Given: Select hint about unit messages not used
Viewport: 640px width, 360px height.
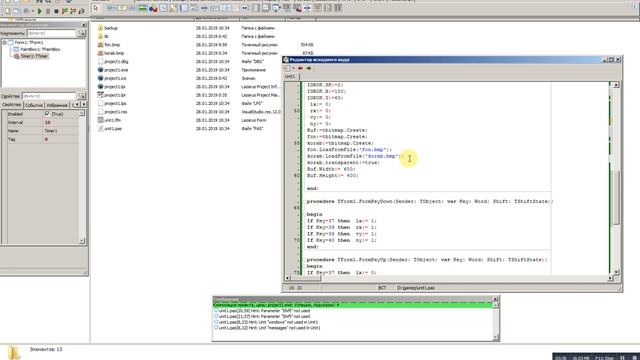Looking at the screenshot, I should [270, 328].
